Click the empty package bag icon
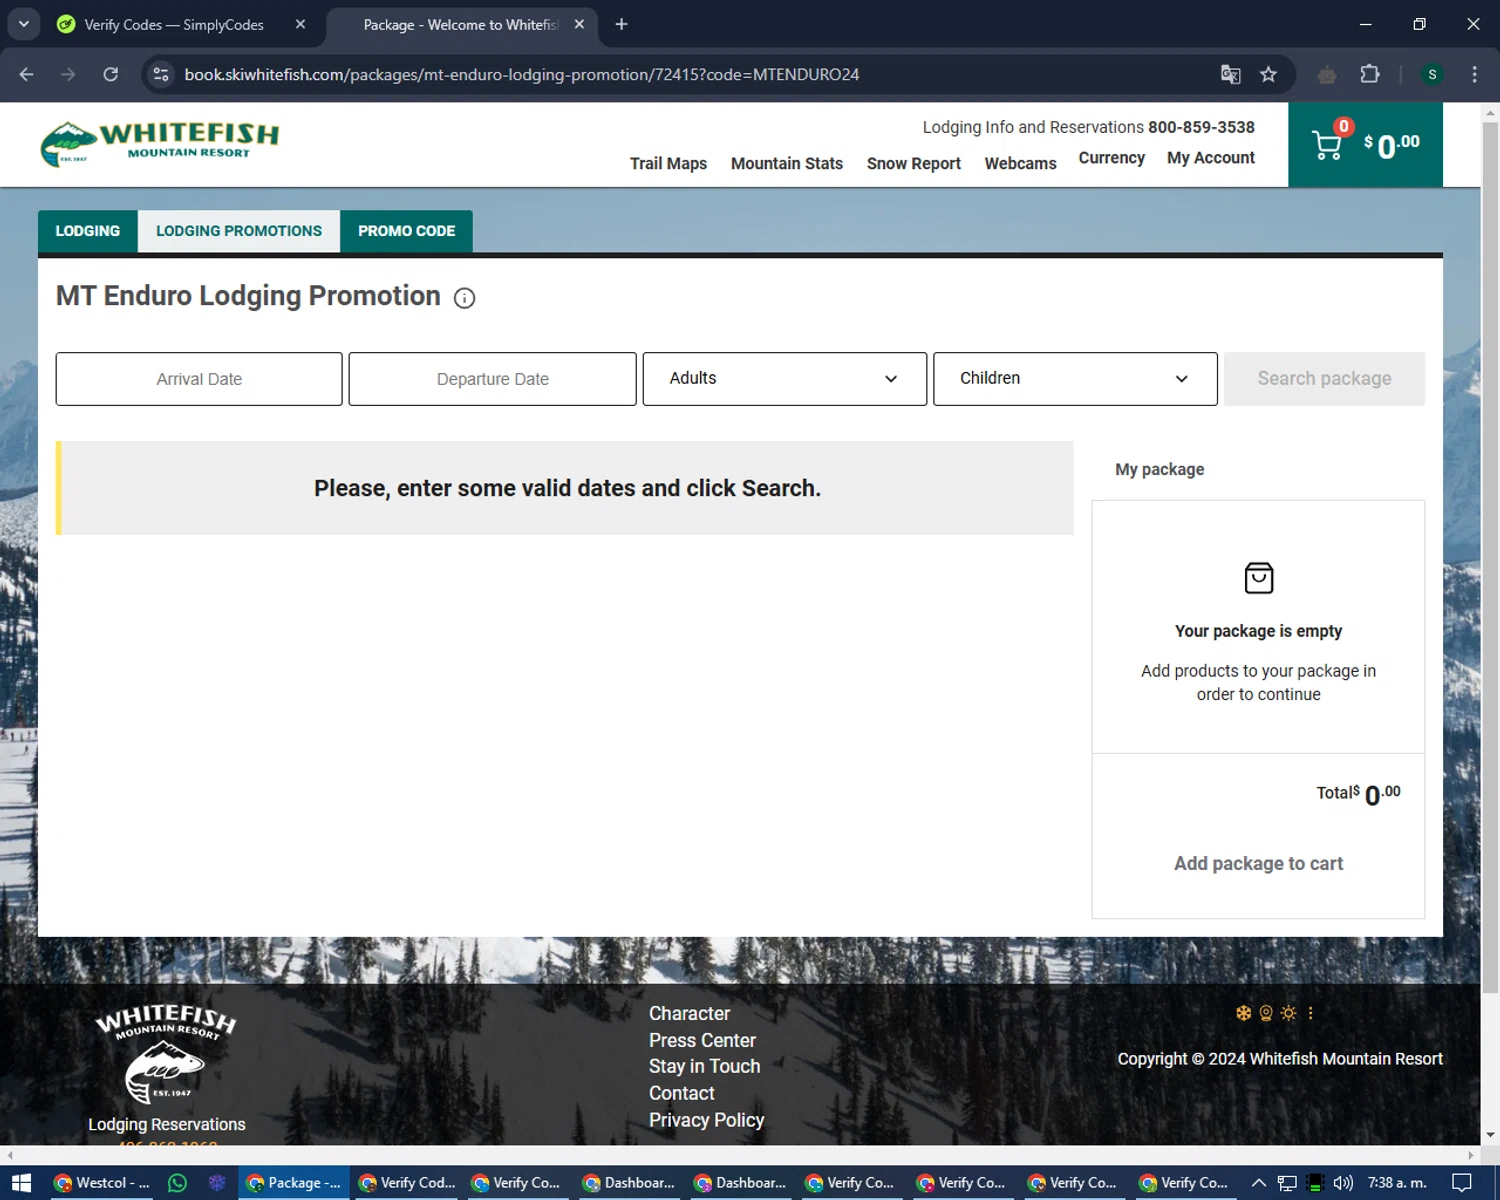 pos(1258,578)
